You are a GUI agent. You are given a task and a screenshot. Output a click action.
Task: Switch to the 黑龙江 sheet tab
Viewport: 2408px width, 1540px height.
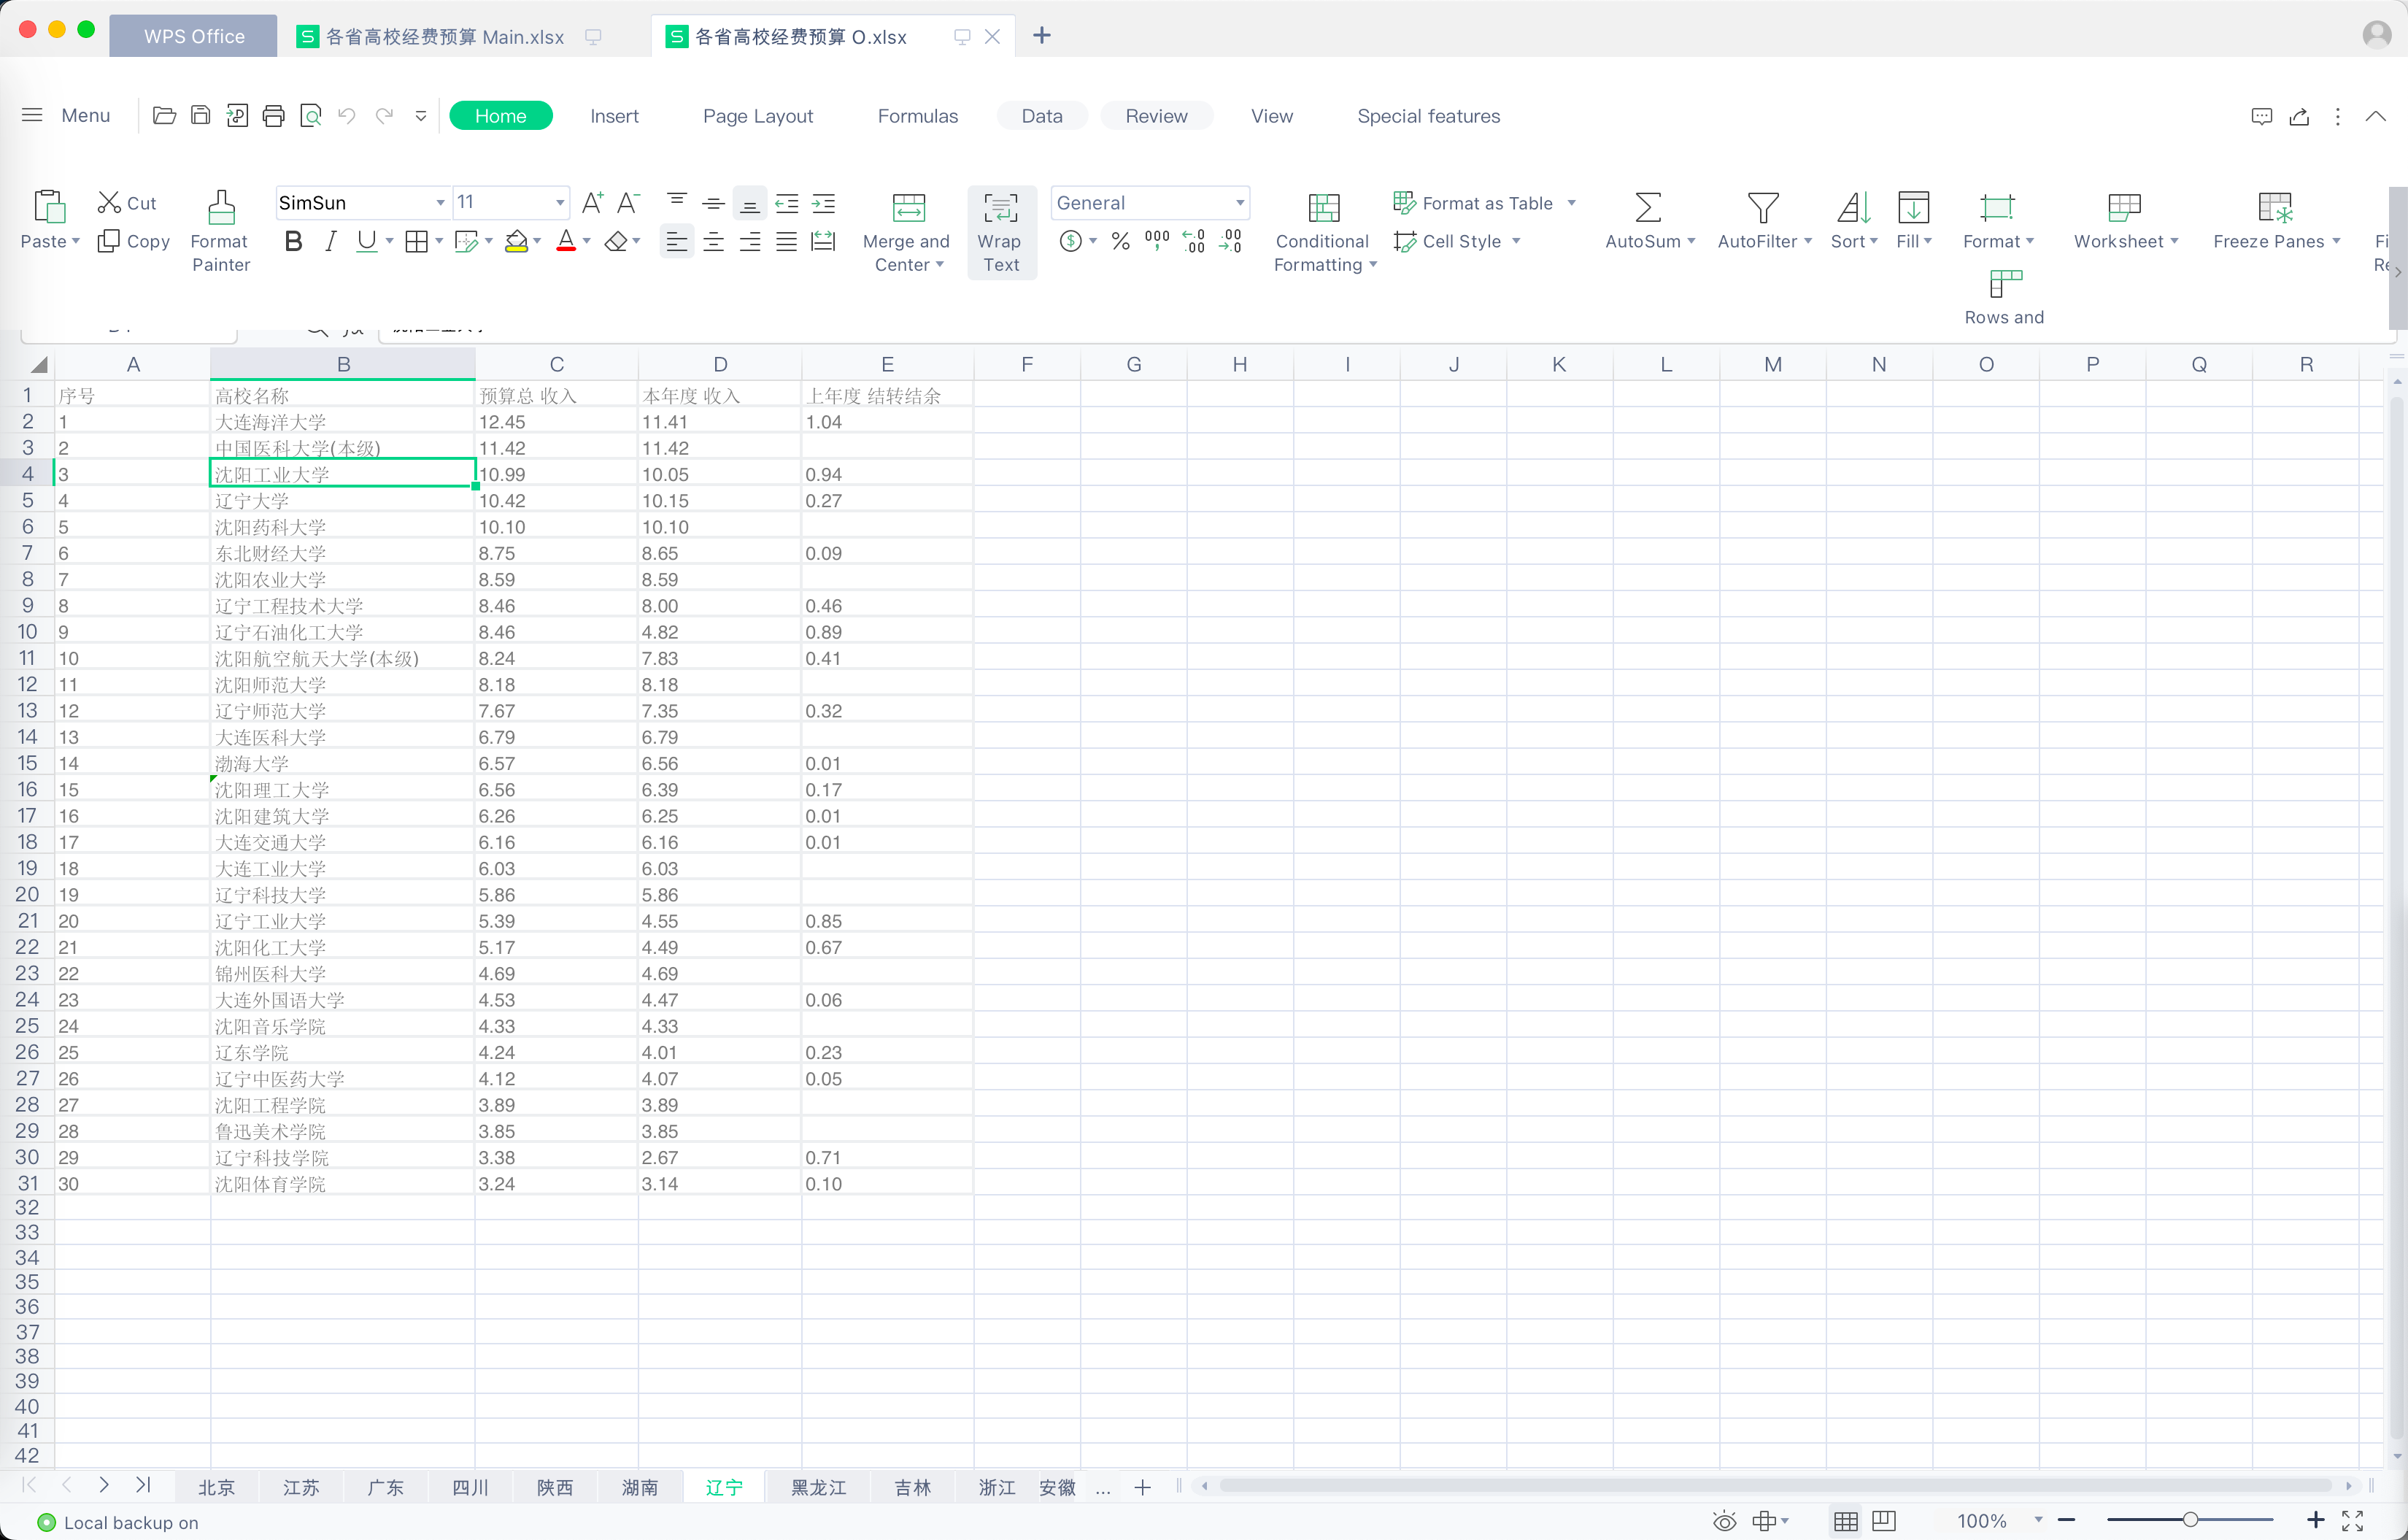coord(818,1488)
